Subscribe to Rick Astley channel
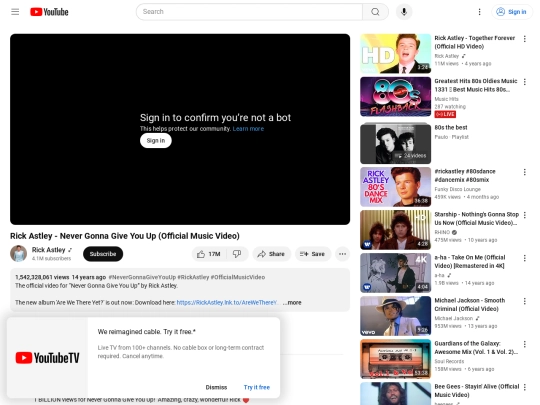Image resolution: width=540 pixels, height=405 pixels. click(103, 254)
